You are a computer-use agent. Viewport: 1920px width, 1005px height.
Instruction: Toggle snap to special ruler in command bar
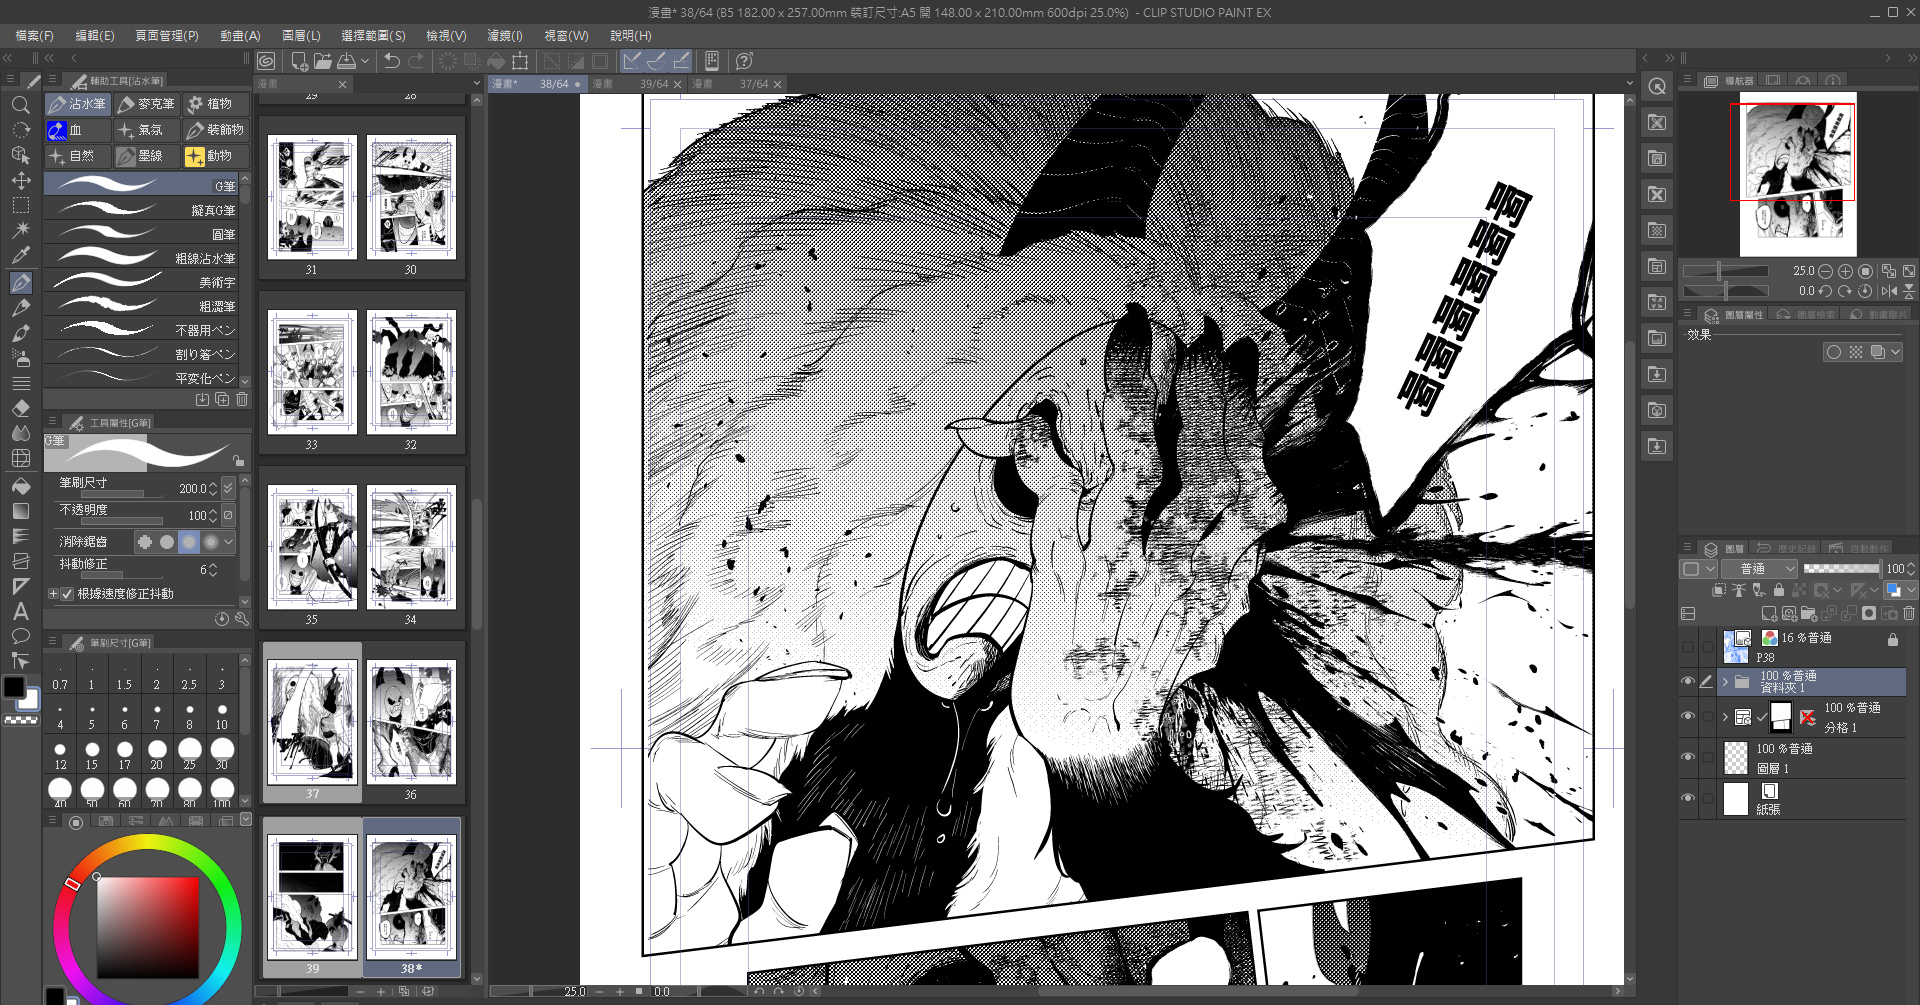(656, 61)
